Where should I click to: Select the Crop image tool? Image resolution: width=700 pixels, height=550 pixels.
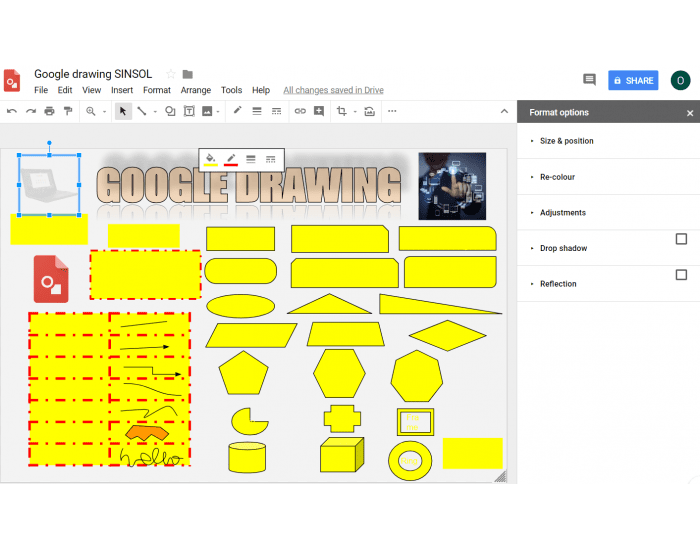coord(342,111)
